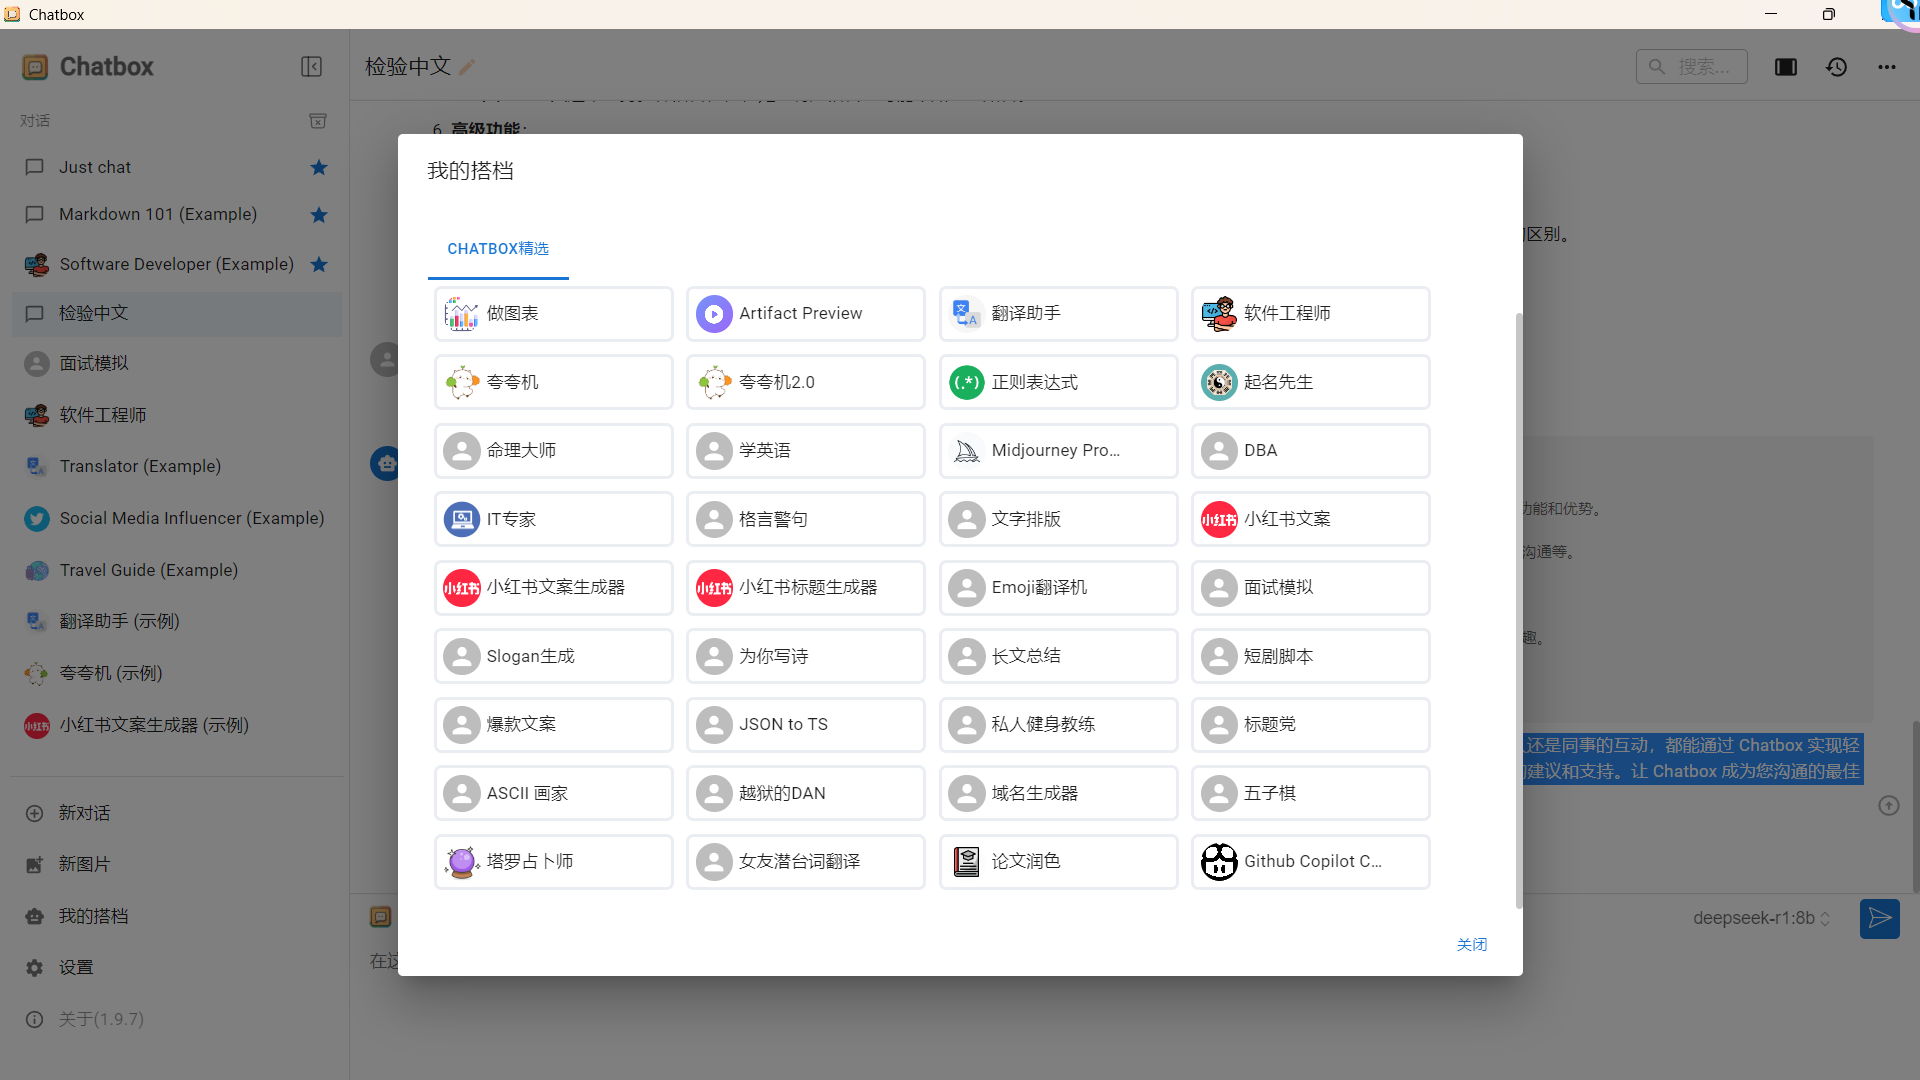Choose the 做图表 chart copilot
The image size is (1920, 1080).
click(x=554, y=314)
